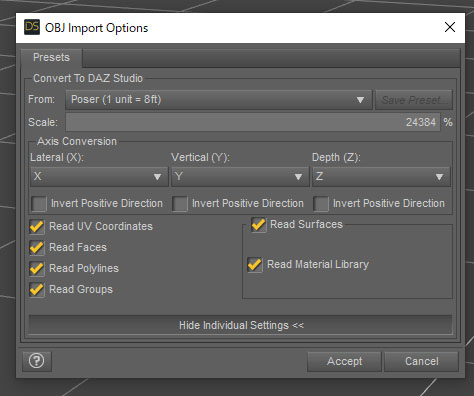
Task: Toggle Read Material Library checkbox
Action: 255,265
